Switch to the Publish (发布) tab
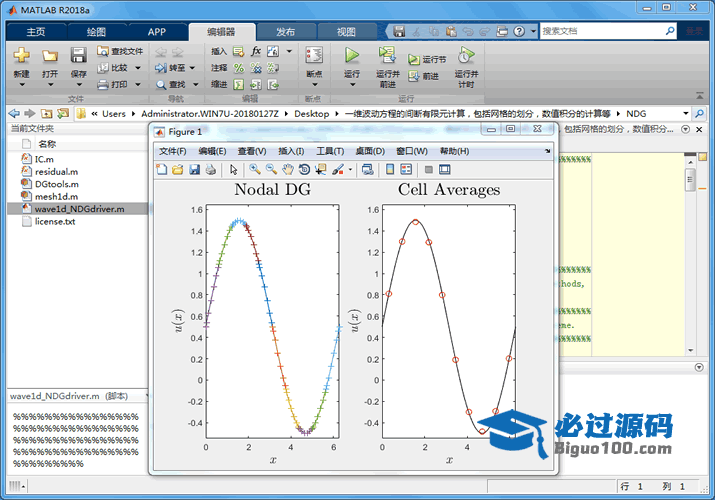The width and height of the screenshot is (715, 500). point(285,31)
